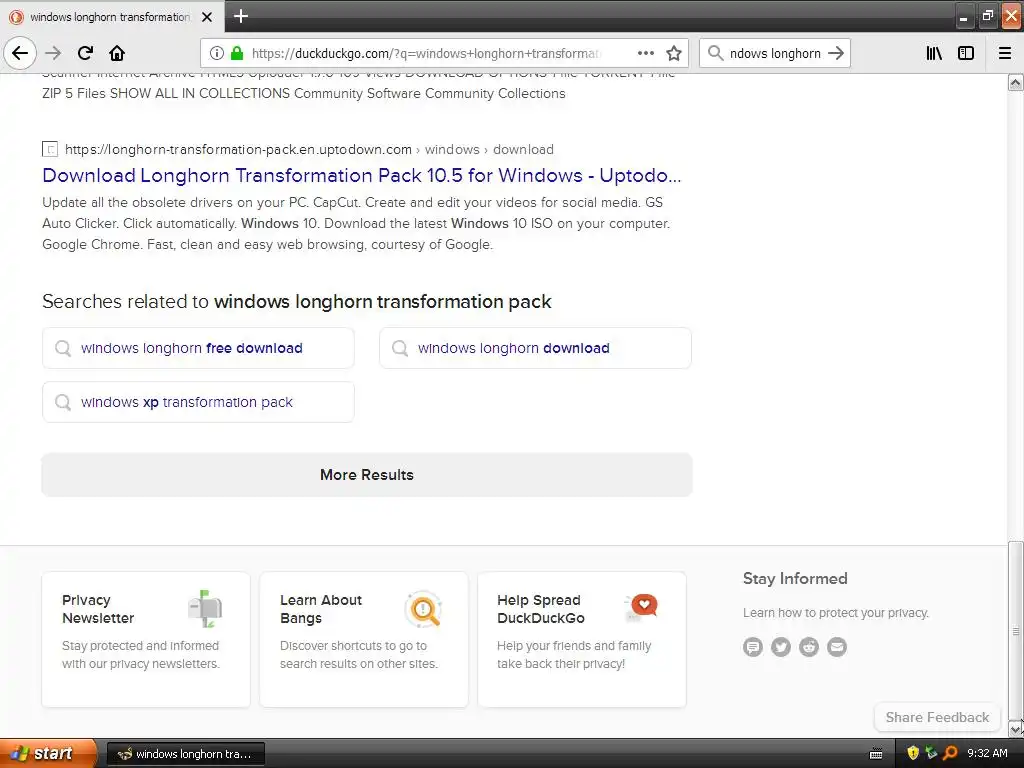Viewport: 1024px width, 768px height.
Task: Click the network connection tray icon
Action: [931, 754]
